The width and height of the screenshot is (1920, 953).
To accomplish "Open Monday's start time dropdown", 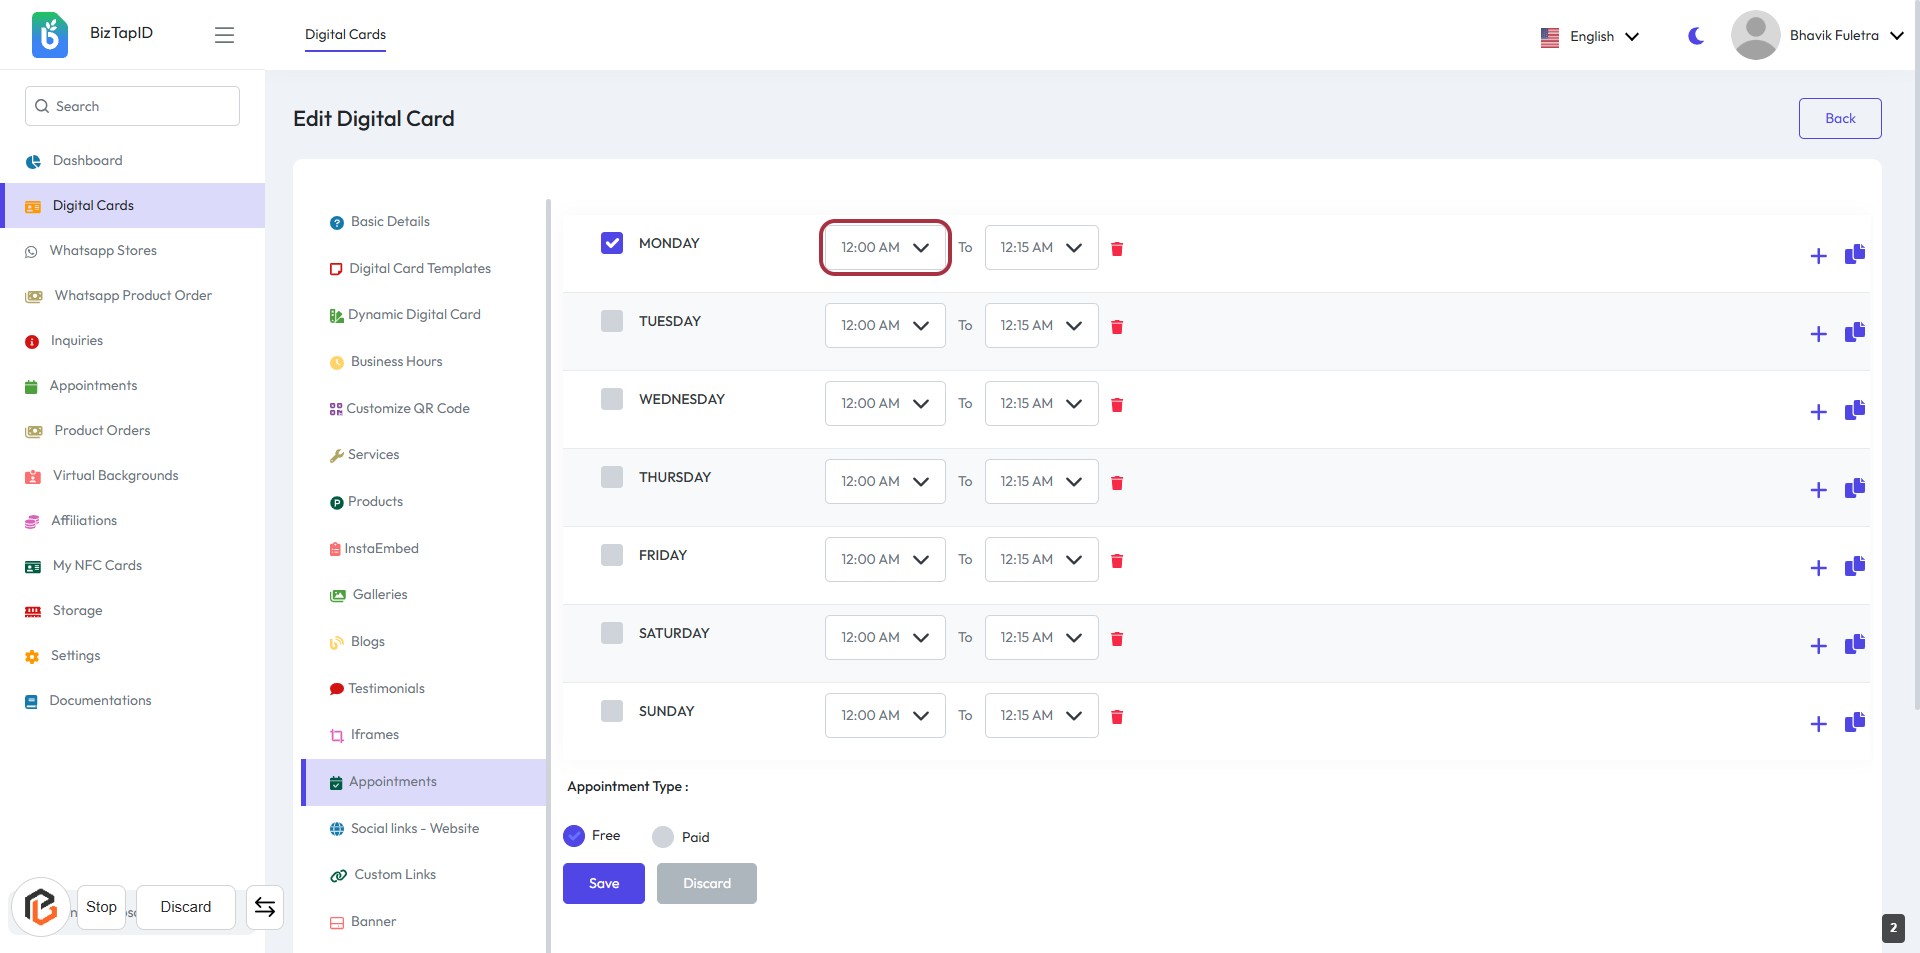I will coord(884,247).
